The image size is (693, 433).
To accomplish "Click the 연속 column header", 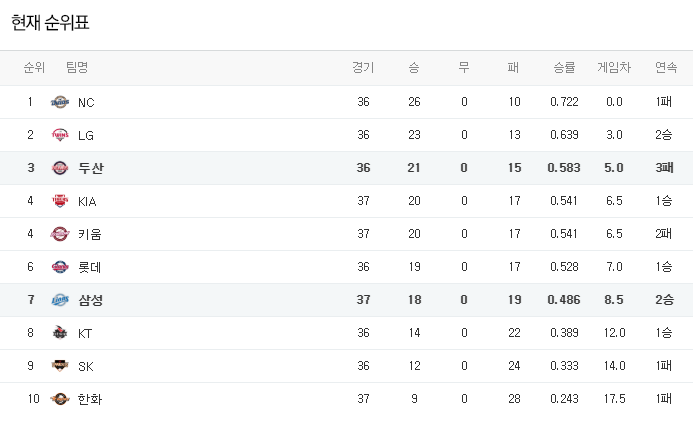I will coord(665,68).
